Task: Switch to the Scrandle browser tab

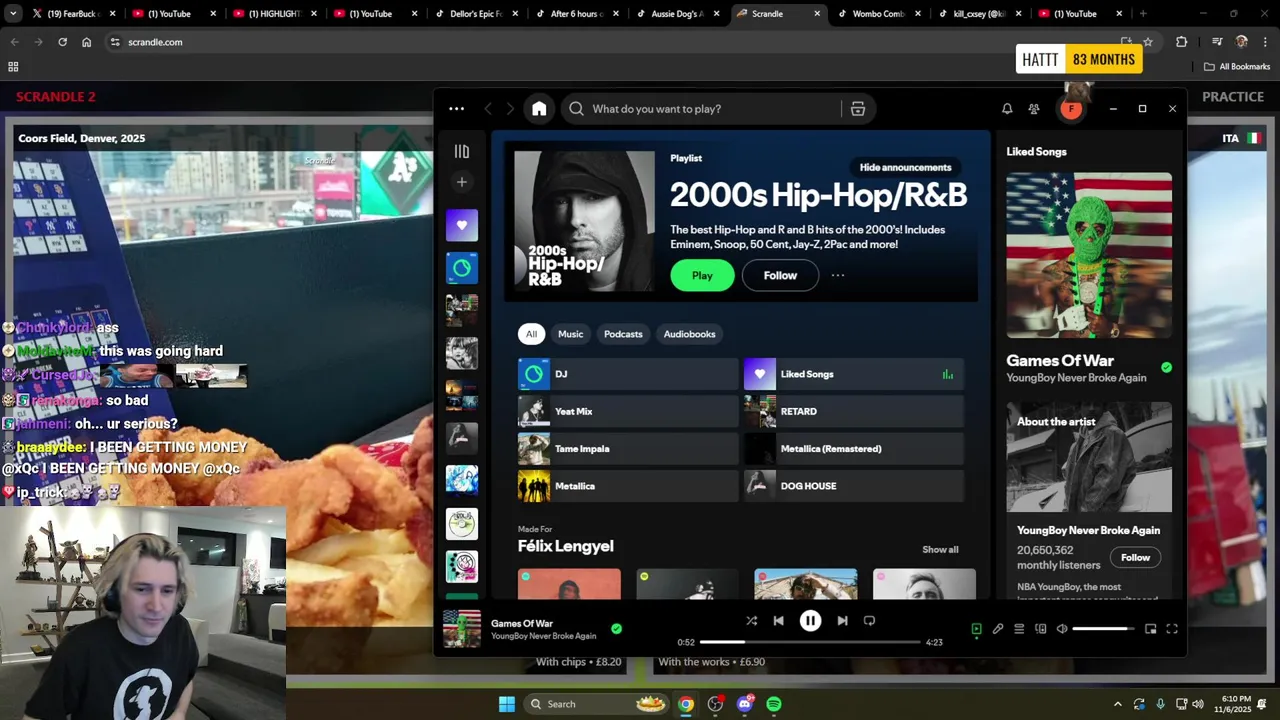Action: [777, 14]
